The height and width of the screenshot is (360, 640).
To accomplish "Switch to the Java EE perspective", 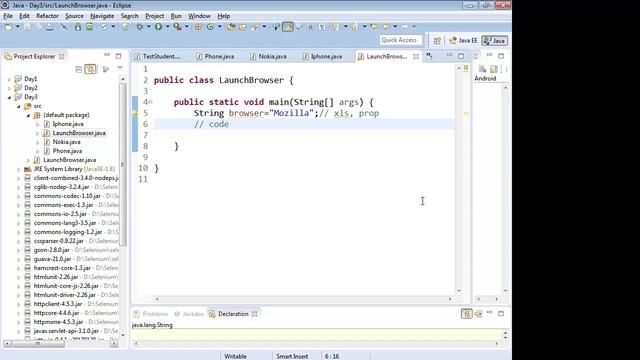I will tap(463, 40).
